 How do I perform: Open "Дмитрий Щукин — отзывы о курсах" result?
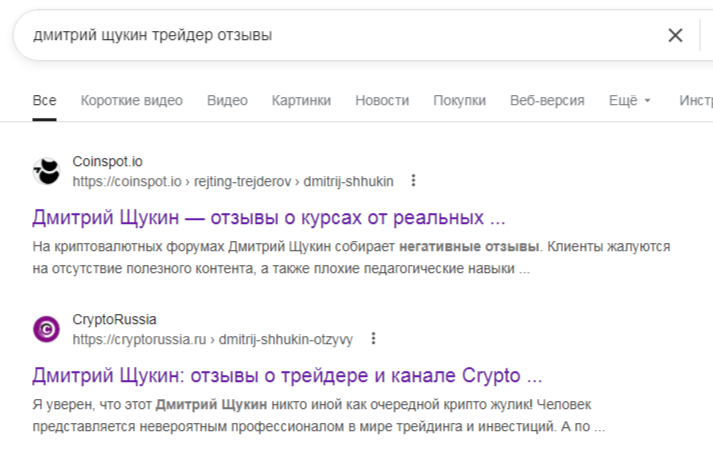coord(269,217)
